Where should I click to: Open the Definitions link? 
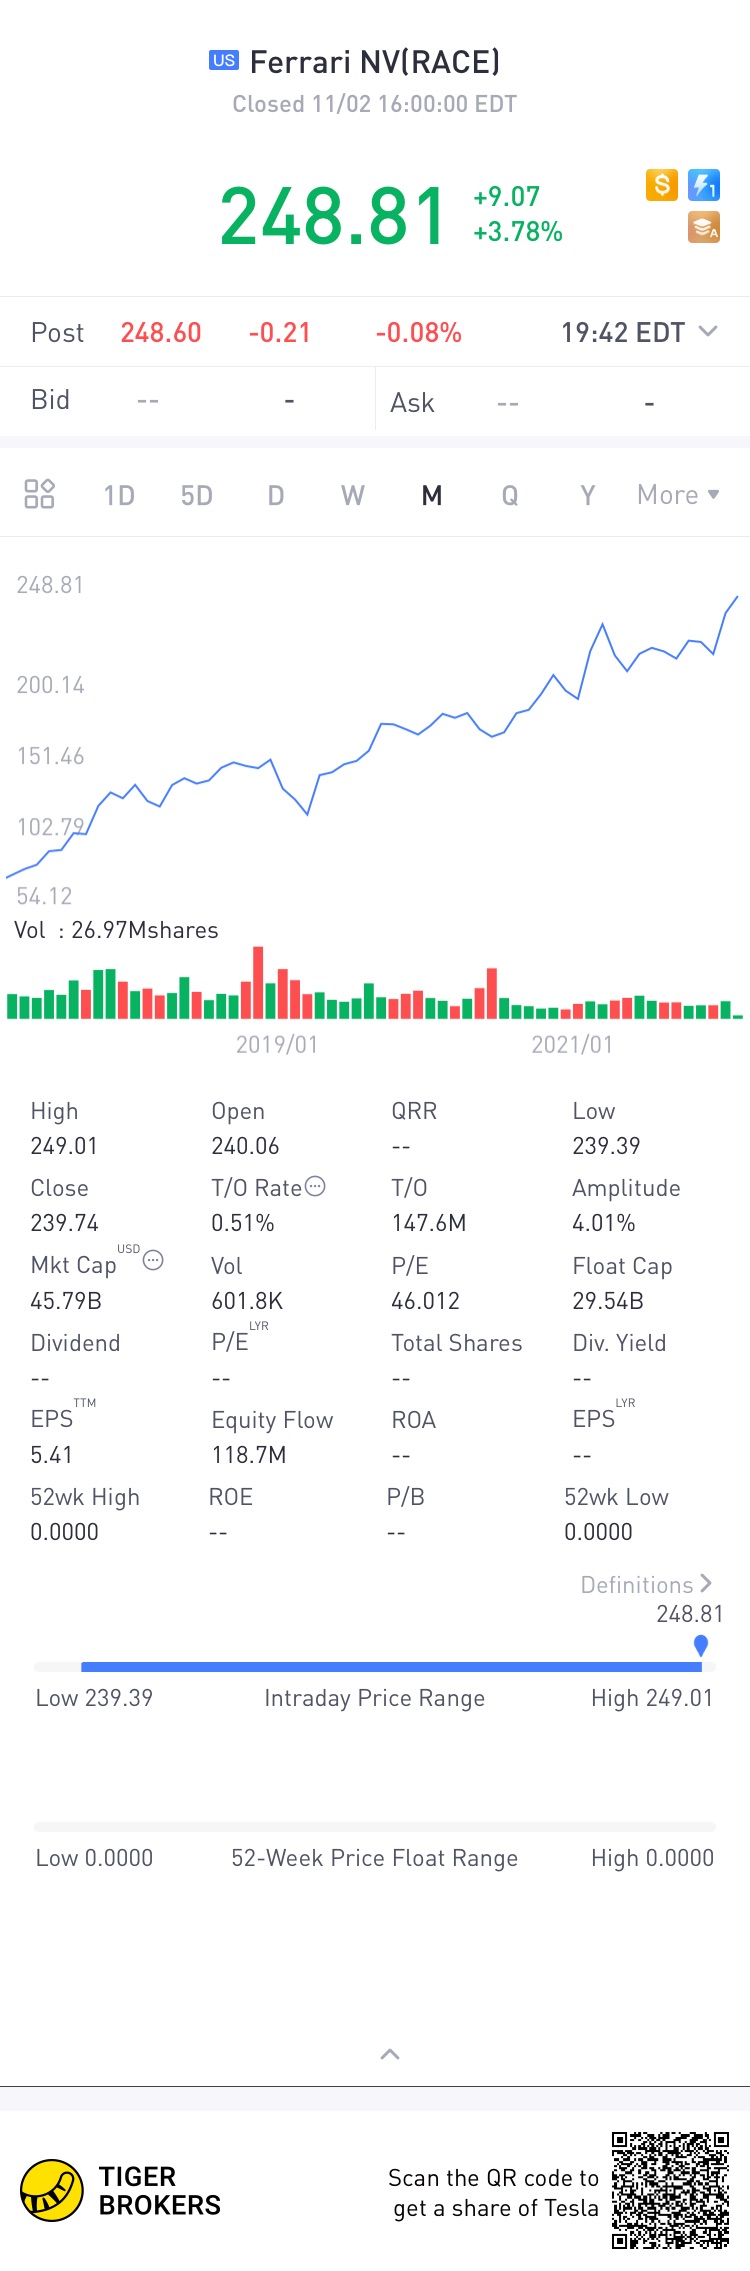pyautogui.click(x=646, y=1584)
